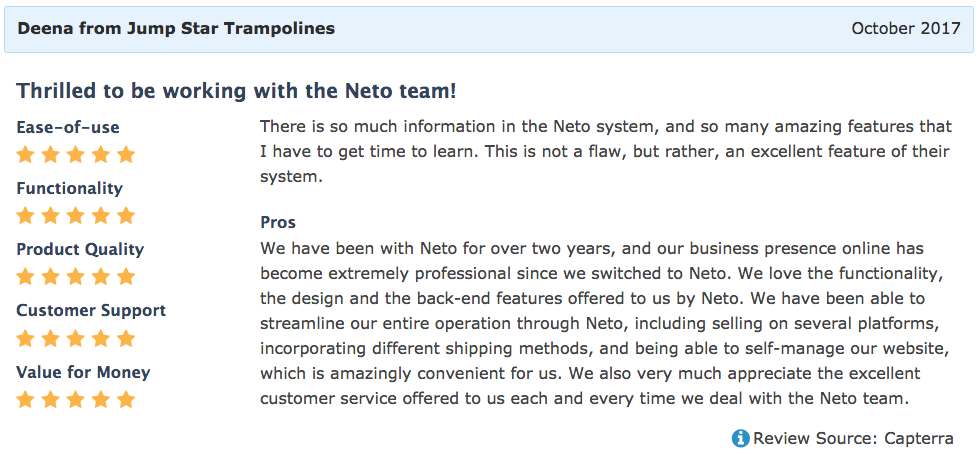Click the Value for Money rating label
The image size is (980, 455).
[83, 372]
